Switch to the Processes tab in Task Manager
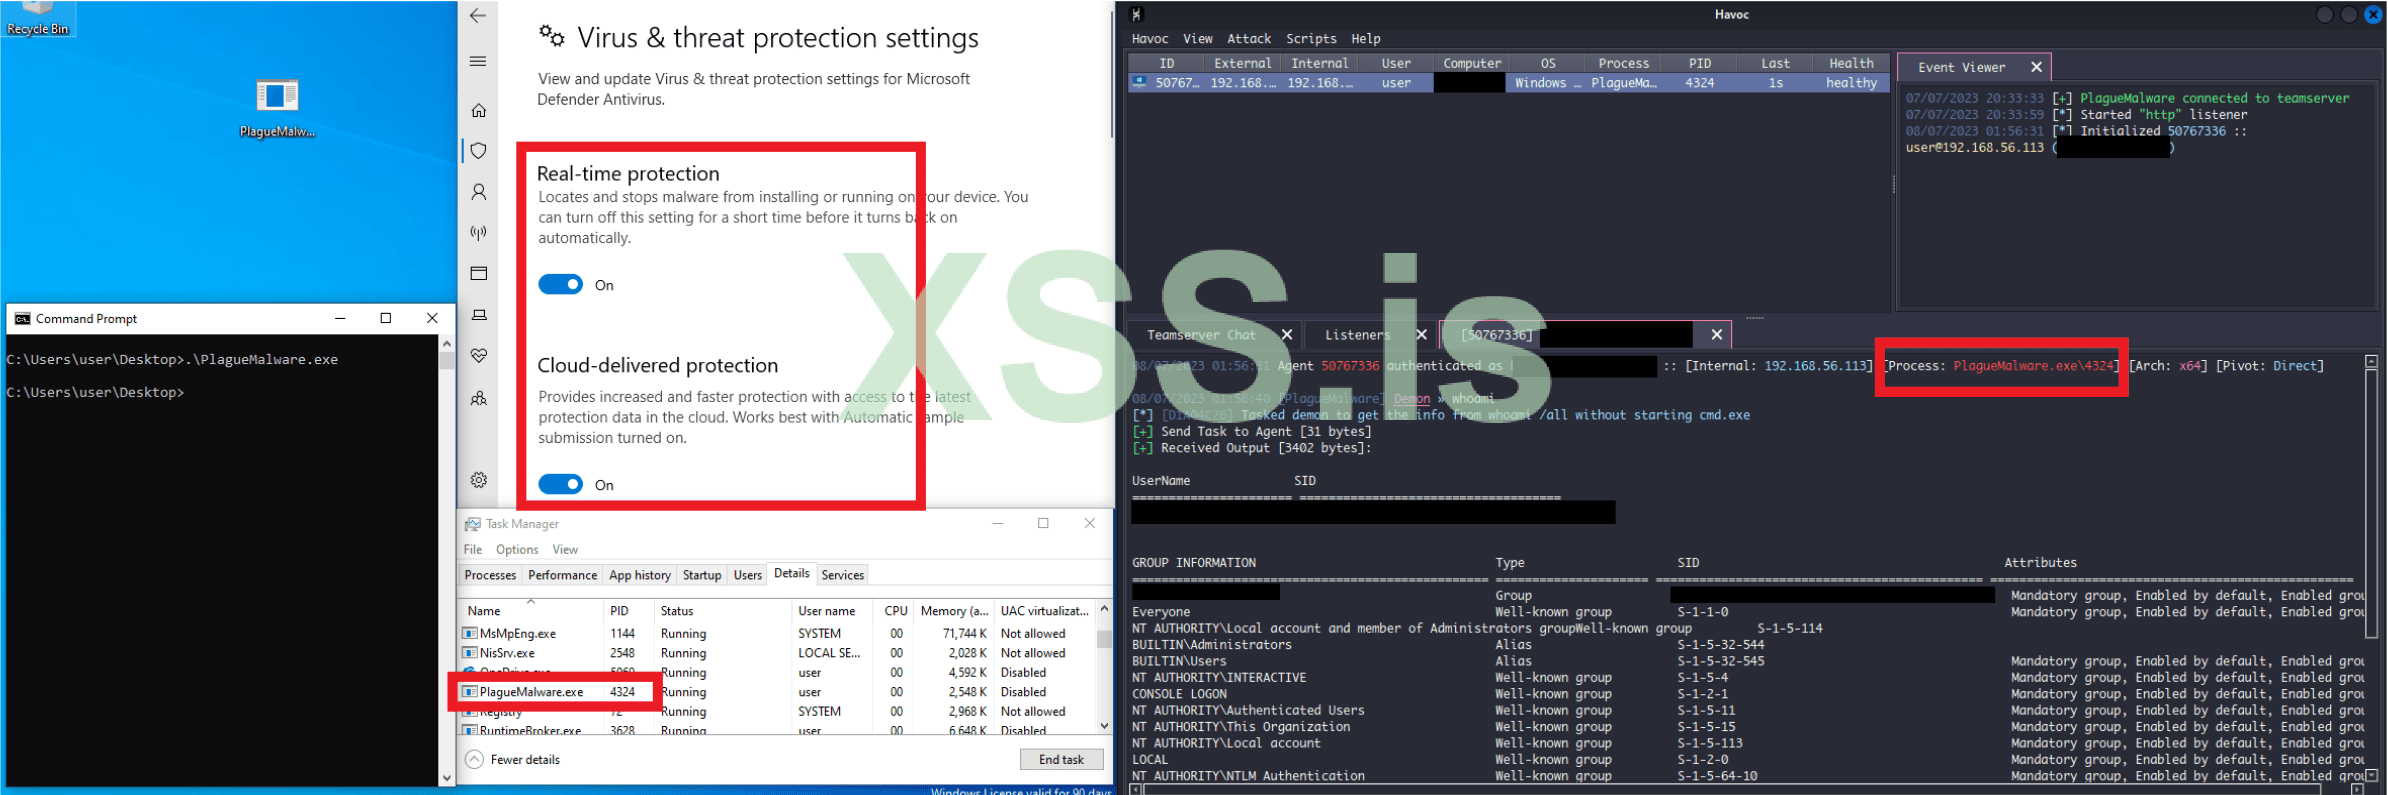 490,575
